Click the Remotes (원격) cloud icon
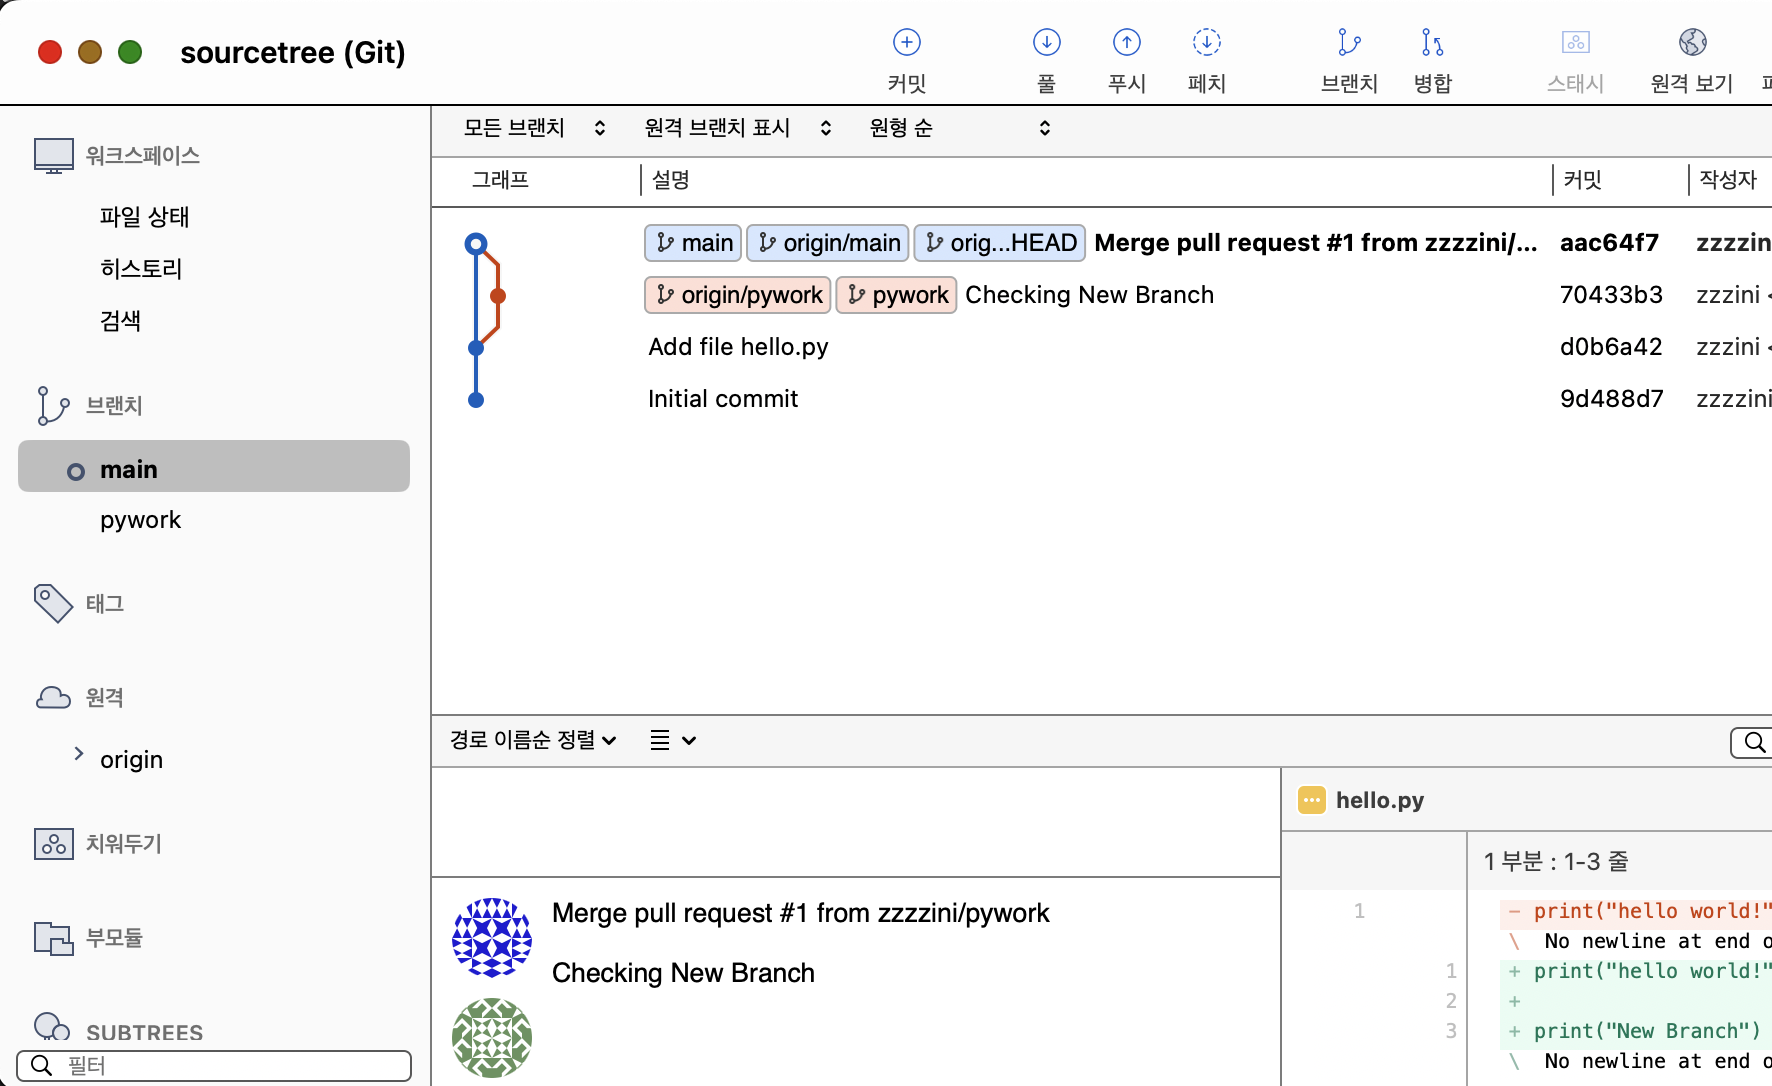This screenshot has width=1772, height=1086. (x=53, y=697)
